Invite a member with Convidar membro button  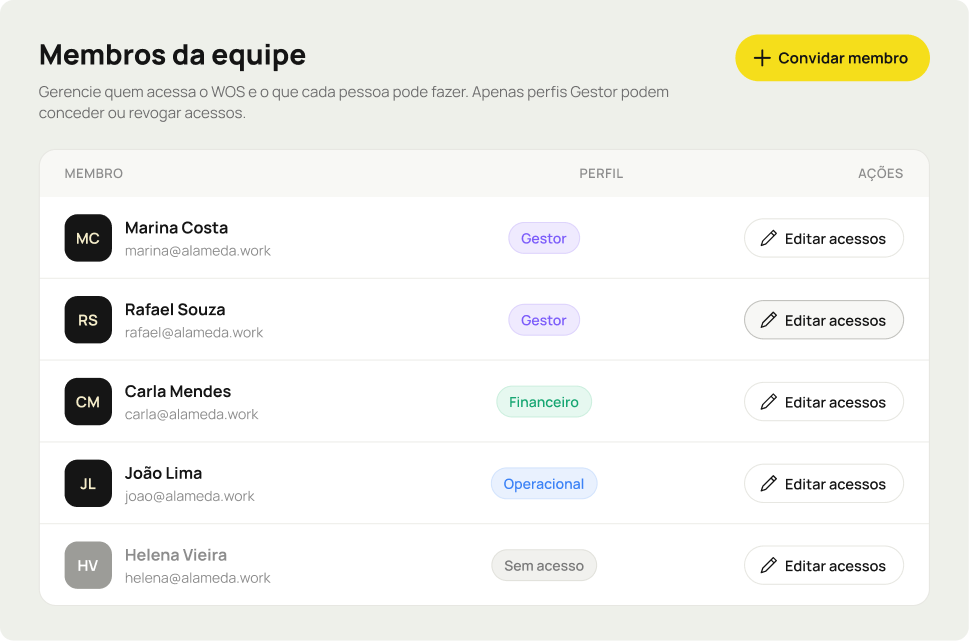click(832, 58)
